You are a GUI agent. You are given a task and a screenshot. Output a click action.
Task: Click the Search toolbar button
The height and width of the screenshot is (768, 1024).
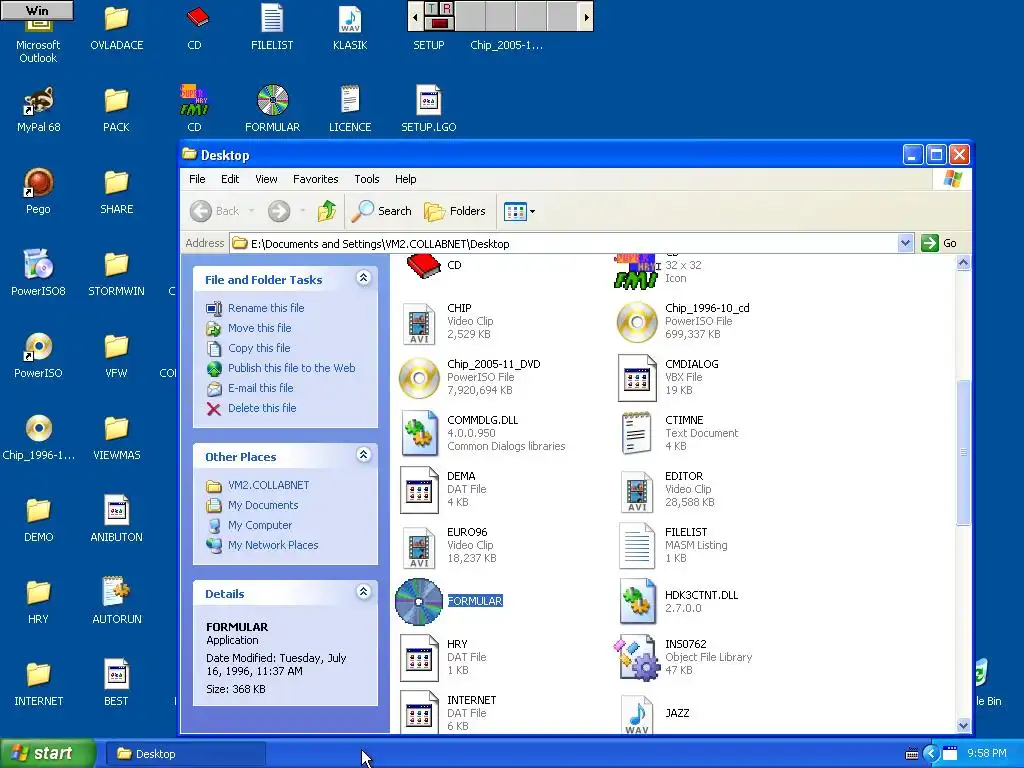click(382, 211)
